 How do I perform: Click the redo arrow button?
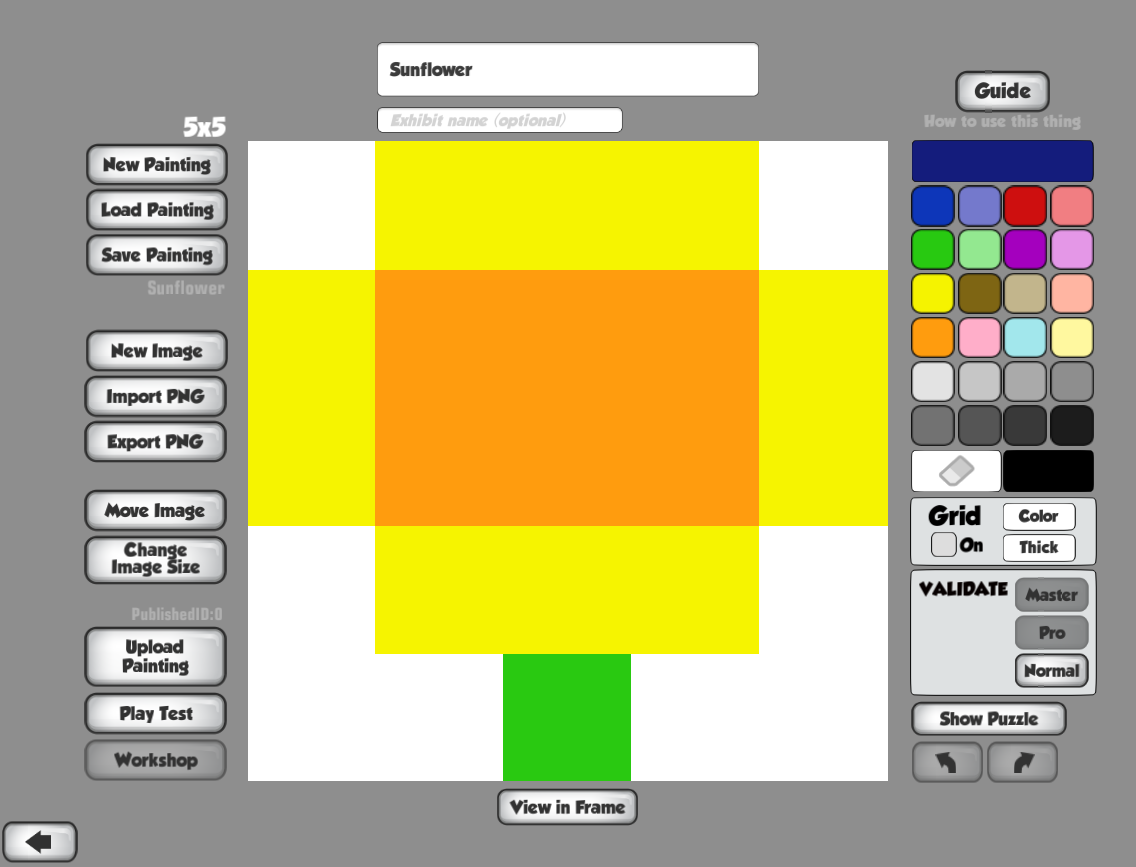pyautogui.click(x=1021, y=763)
